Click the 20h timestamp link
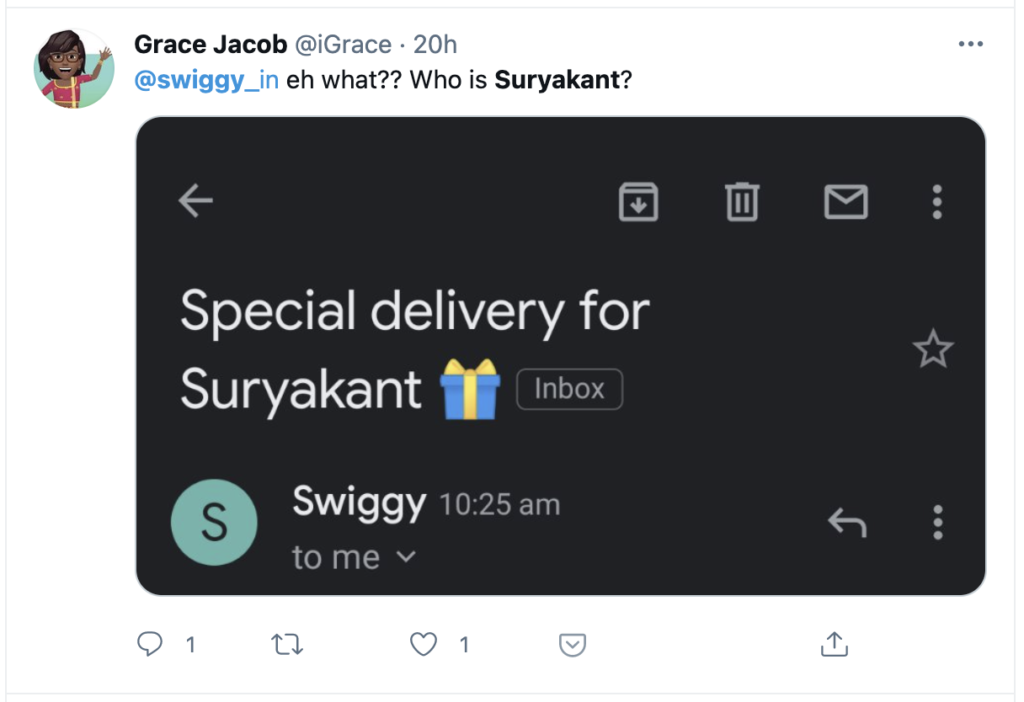The height and width of the screenshot is (702, 1024). [435, 45]
